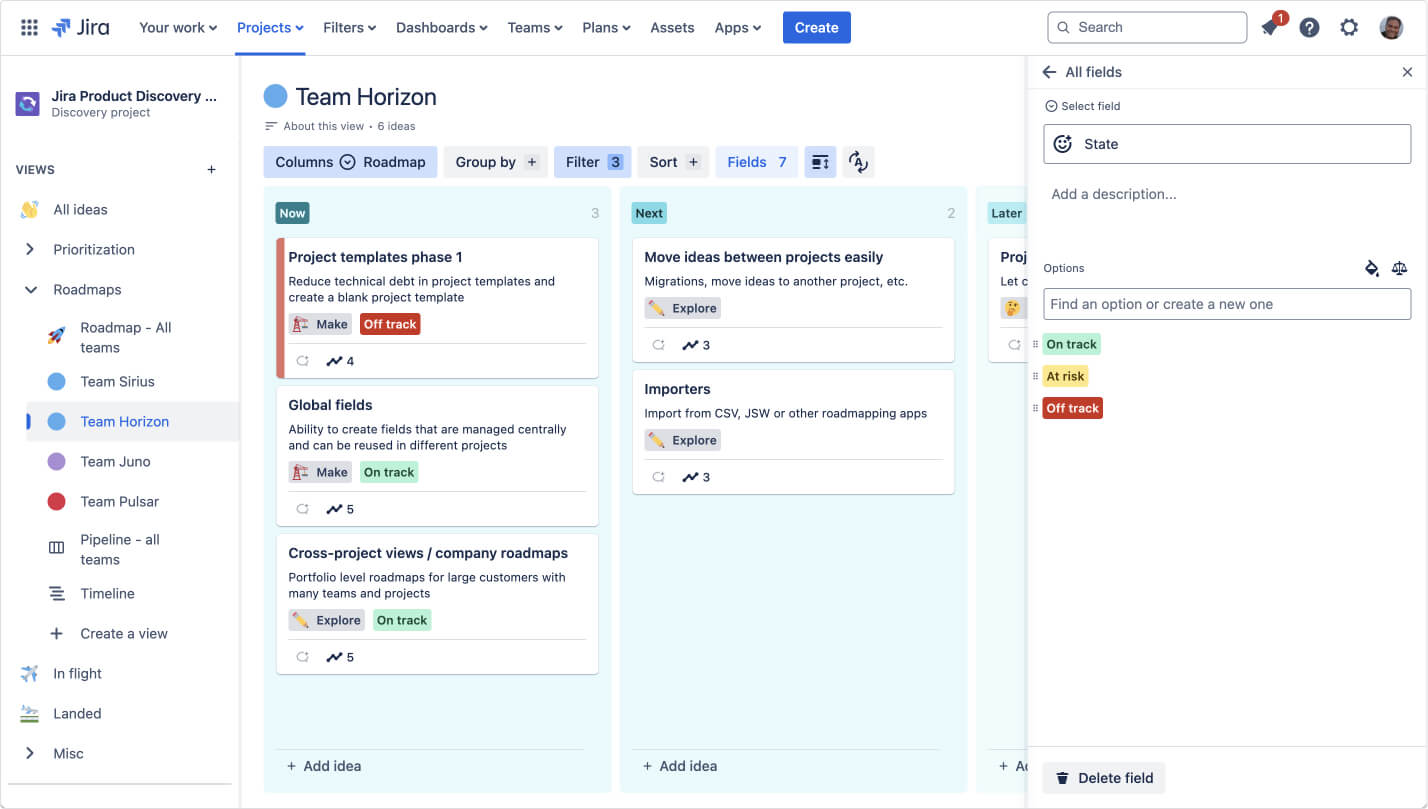This screenshot has width=1428, height=809.
Task: Open the help question mark icon
Action: 1309,27
